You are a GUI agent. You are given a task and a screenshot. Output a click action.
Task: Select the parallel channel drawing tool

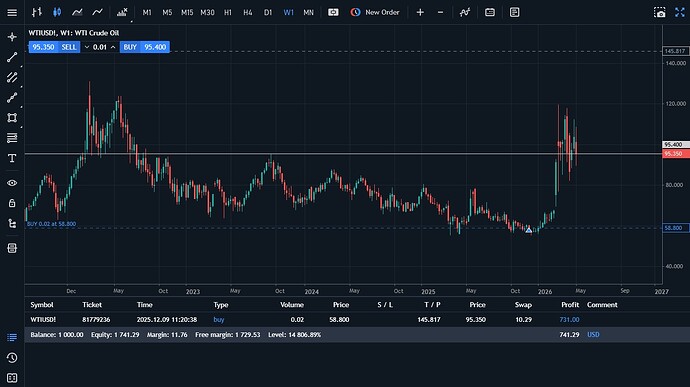(x=12, y=77)
